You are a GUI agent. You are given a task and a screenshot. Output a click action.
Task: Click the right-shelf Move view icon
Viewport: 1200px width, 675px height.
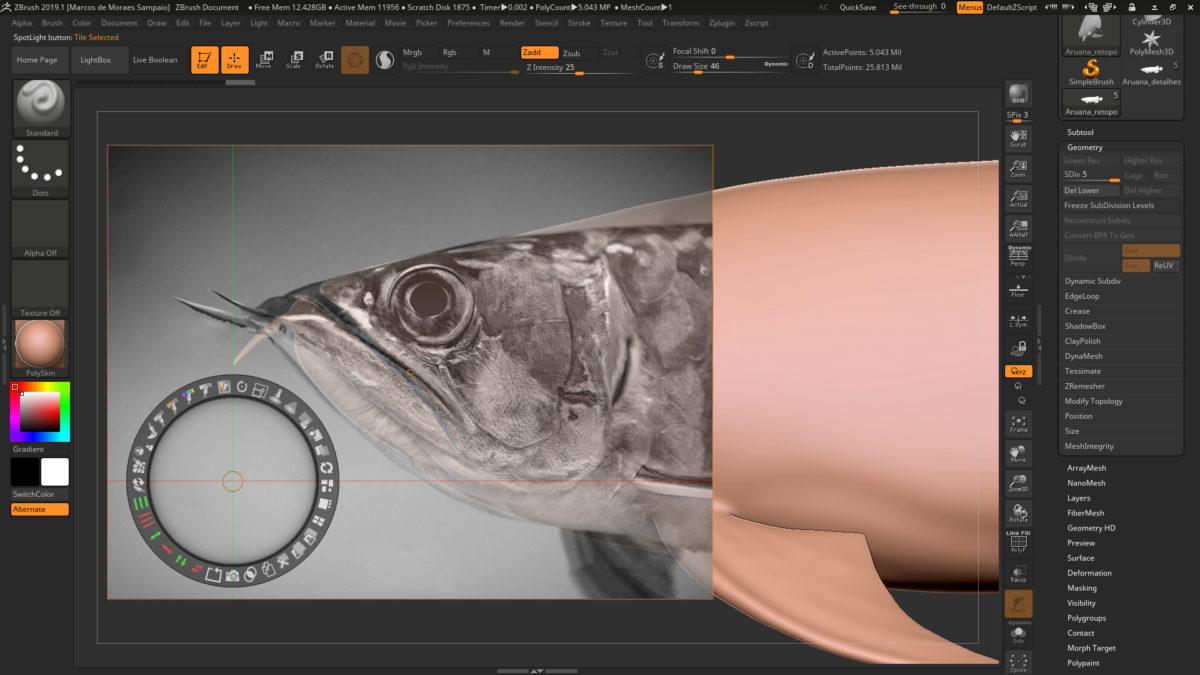[1018, 453]
